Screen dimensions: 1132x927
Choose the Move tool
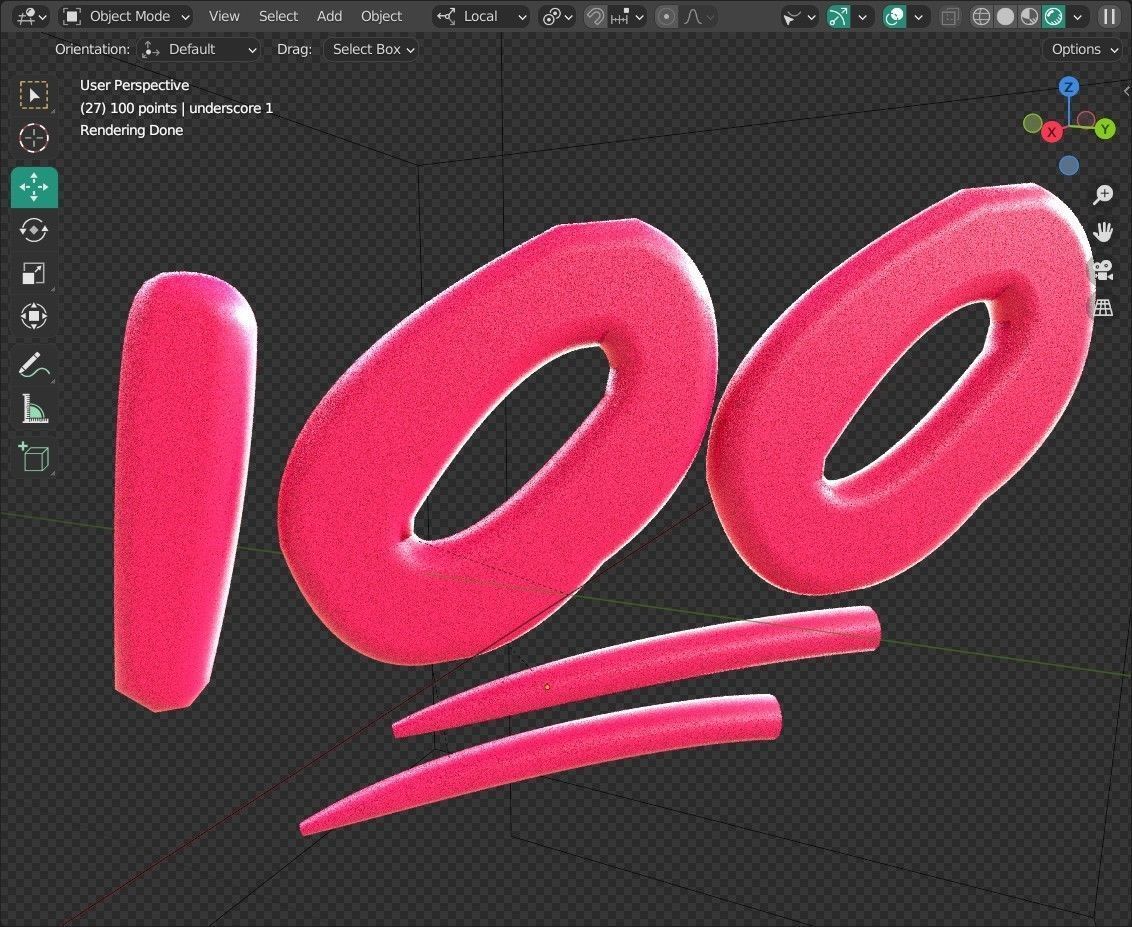tap(34, 187)
